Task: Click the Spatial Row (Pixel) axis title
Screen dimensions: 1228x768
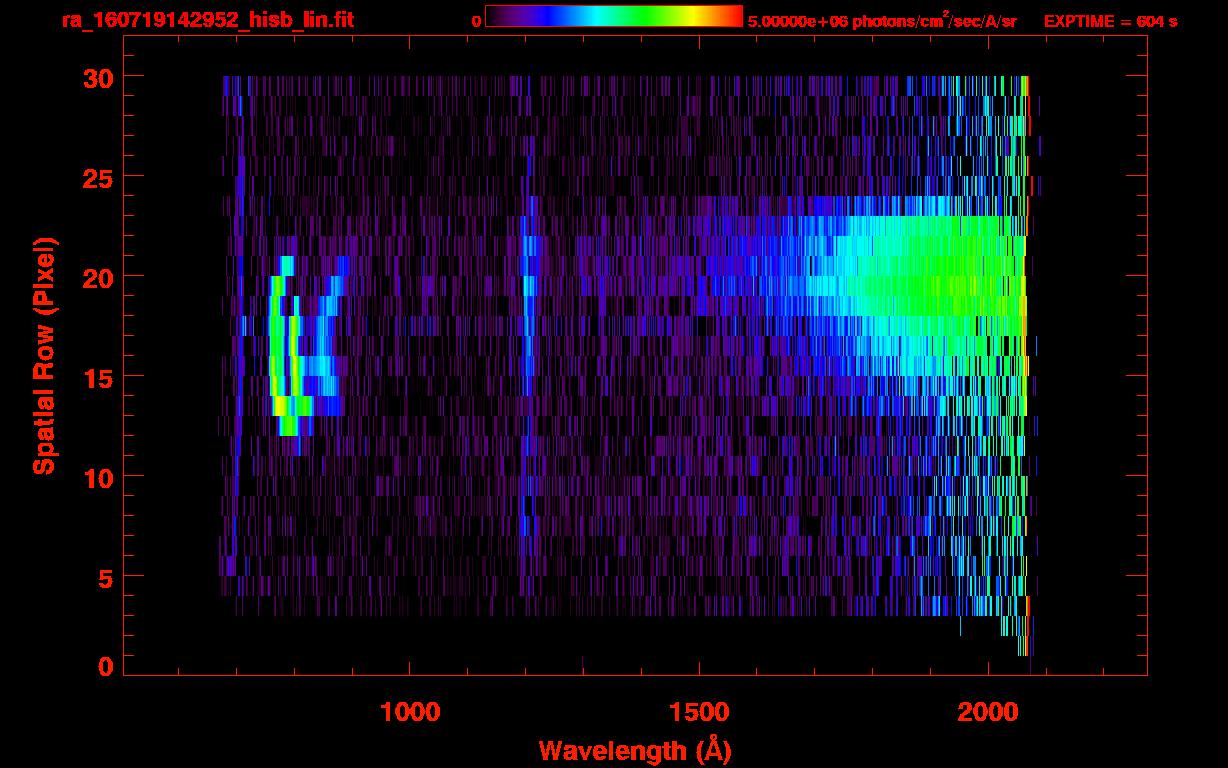Action: tap(44, 355)
